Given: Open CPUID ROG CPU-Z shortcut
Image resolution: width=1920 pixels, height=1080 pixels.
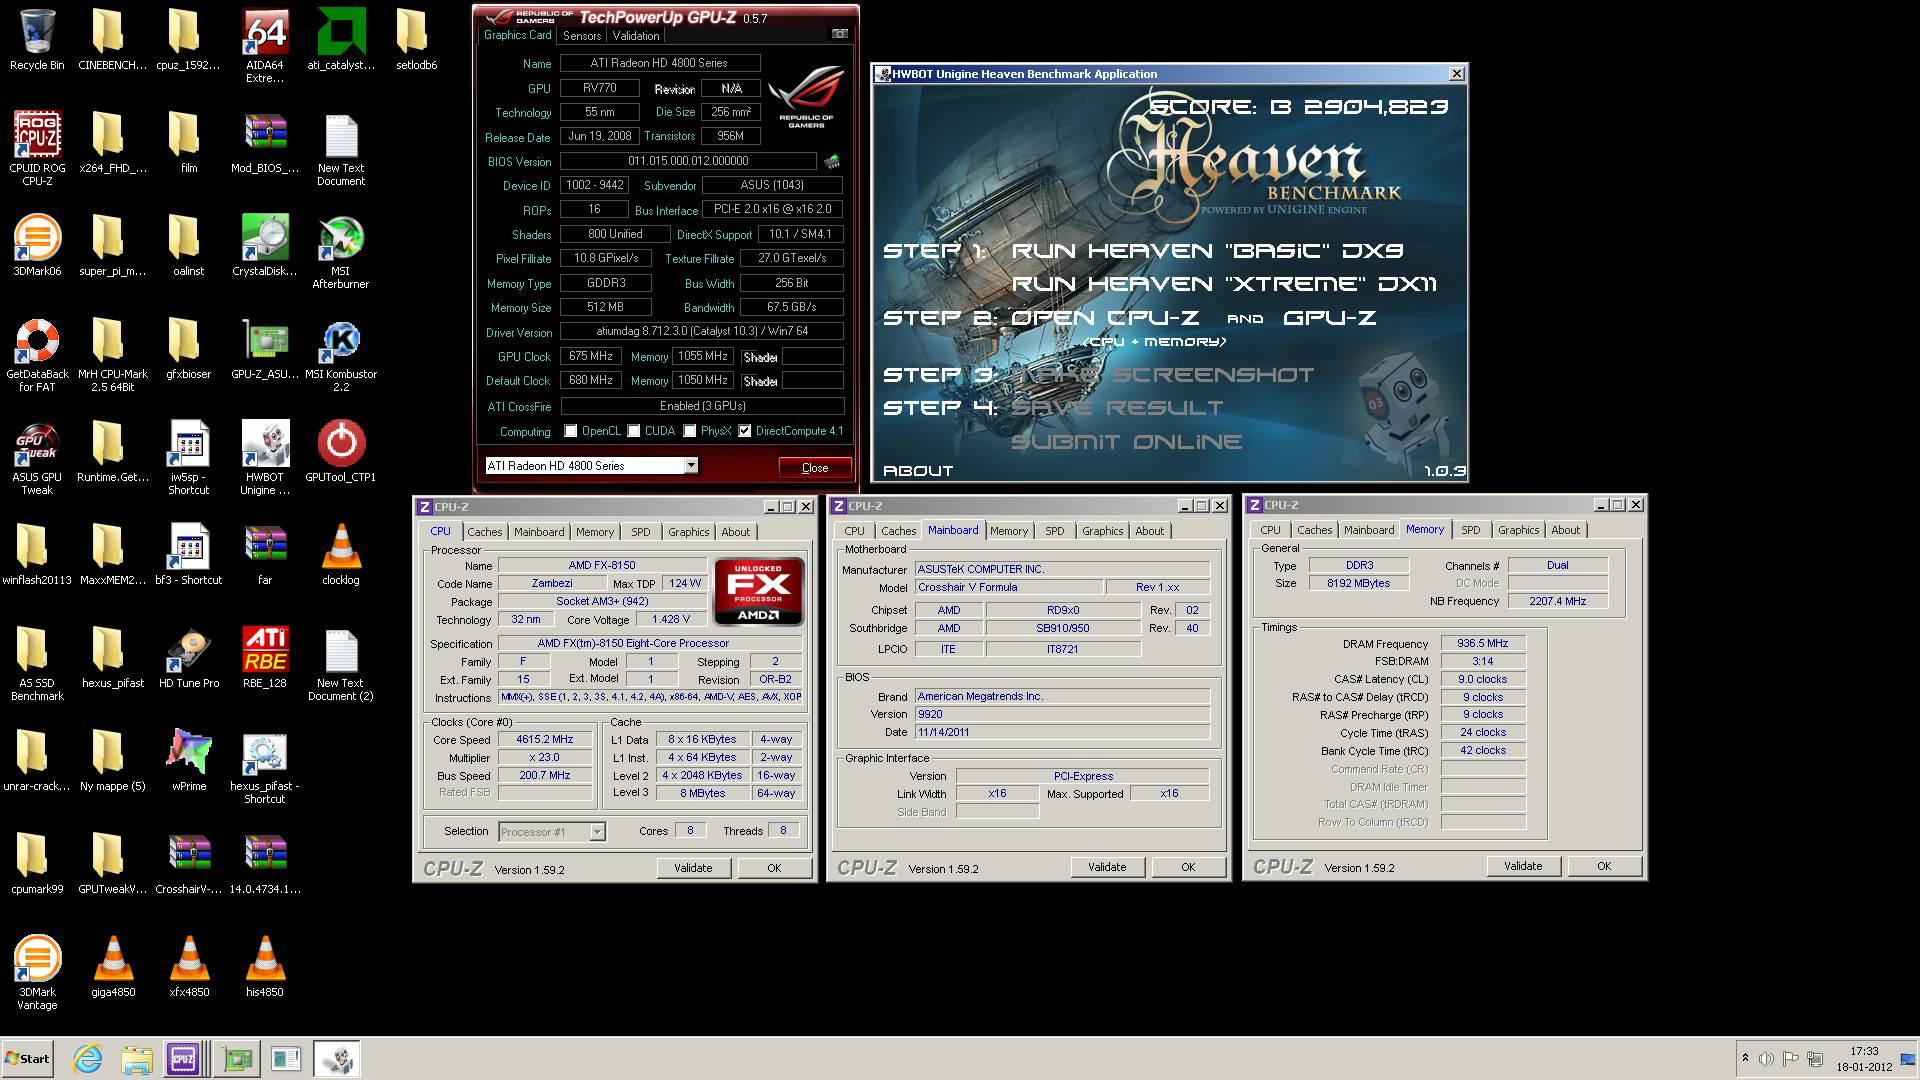Looking at the screenshot, I should [x=37, y=147].
